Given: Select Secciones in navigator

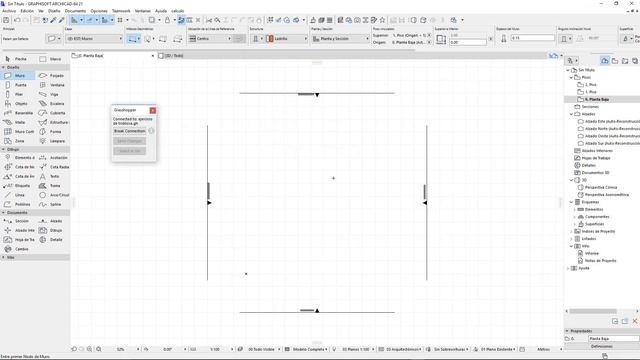Looking at the screenshot, I should pyautogui.click(x=587, y=107).
